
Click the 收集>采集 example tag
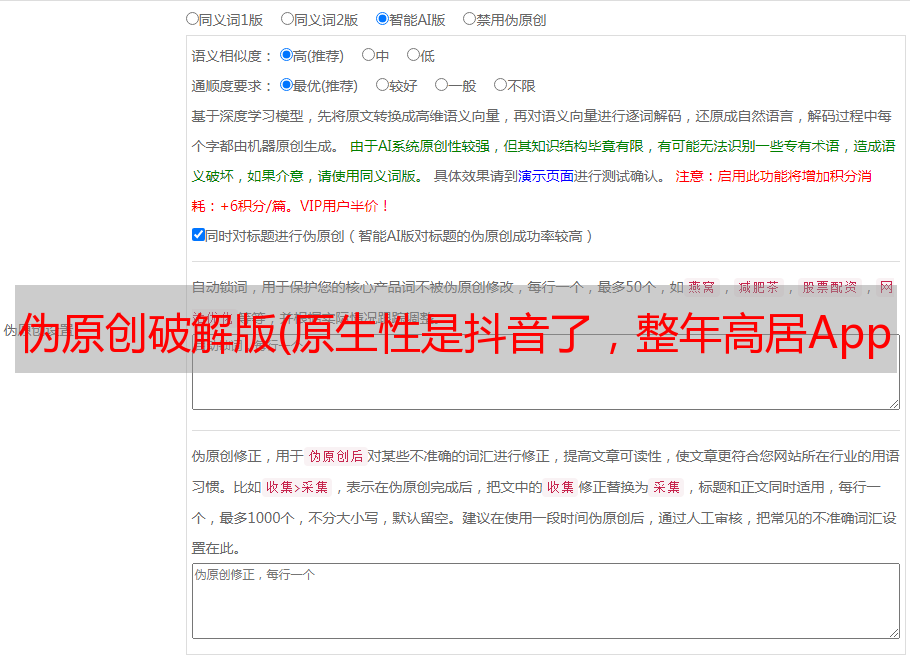click(297, 487)
